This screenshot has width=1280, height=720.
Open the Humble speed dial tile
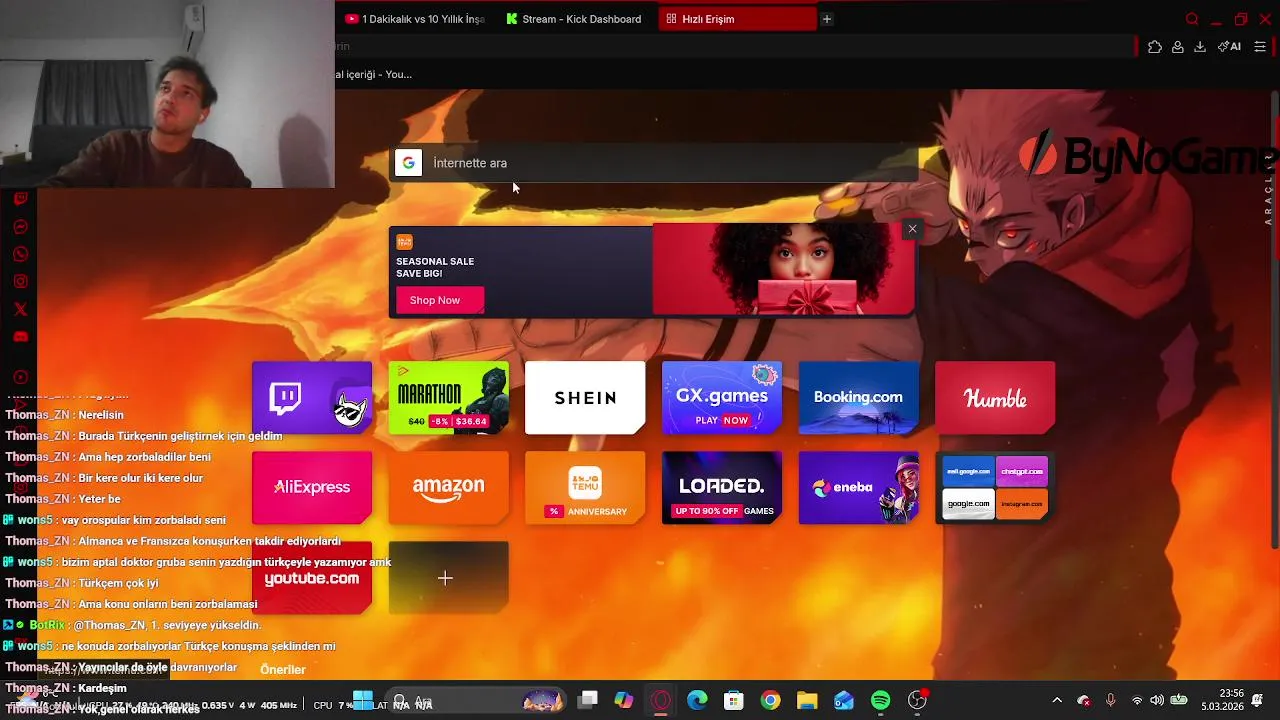[x=995, y=398]
